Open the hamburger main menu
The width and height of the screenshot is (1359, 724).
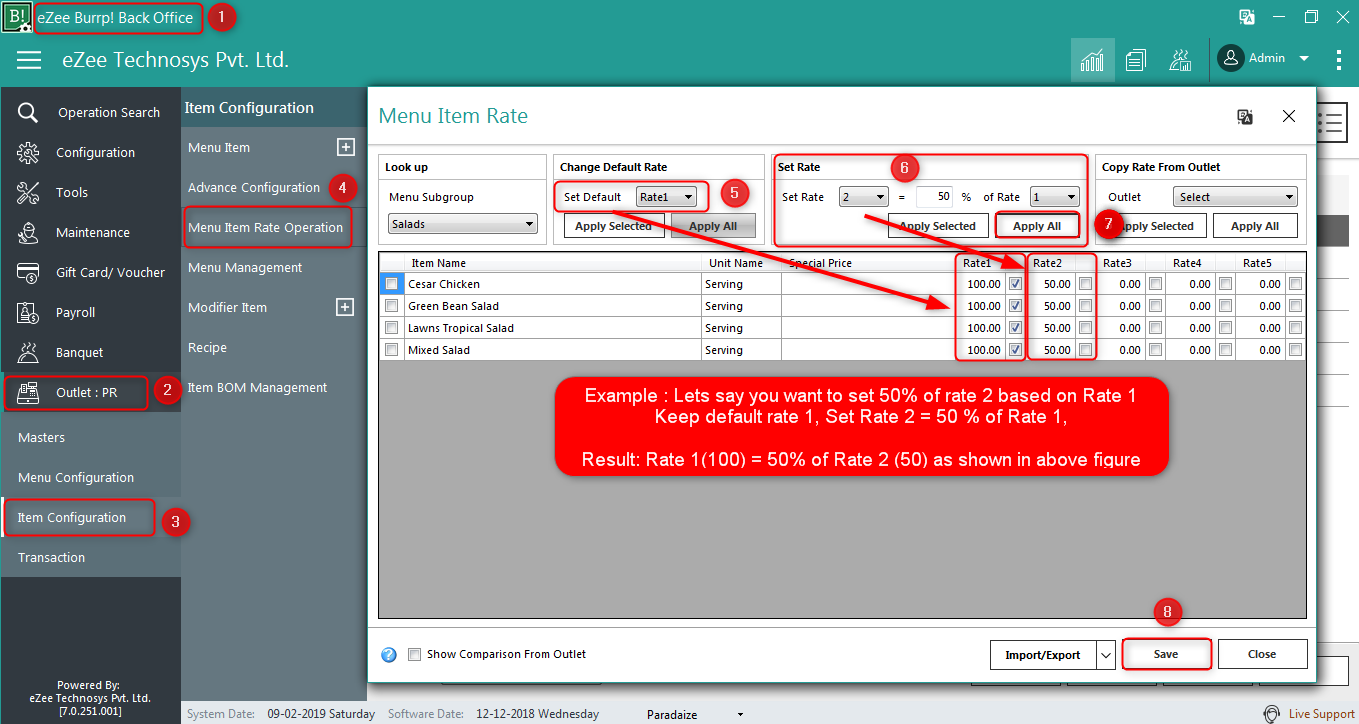click(x=29, y=60)
